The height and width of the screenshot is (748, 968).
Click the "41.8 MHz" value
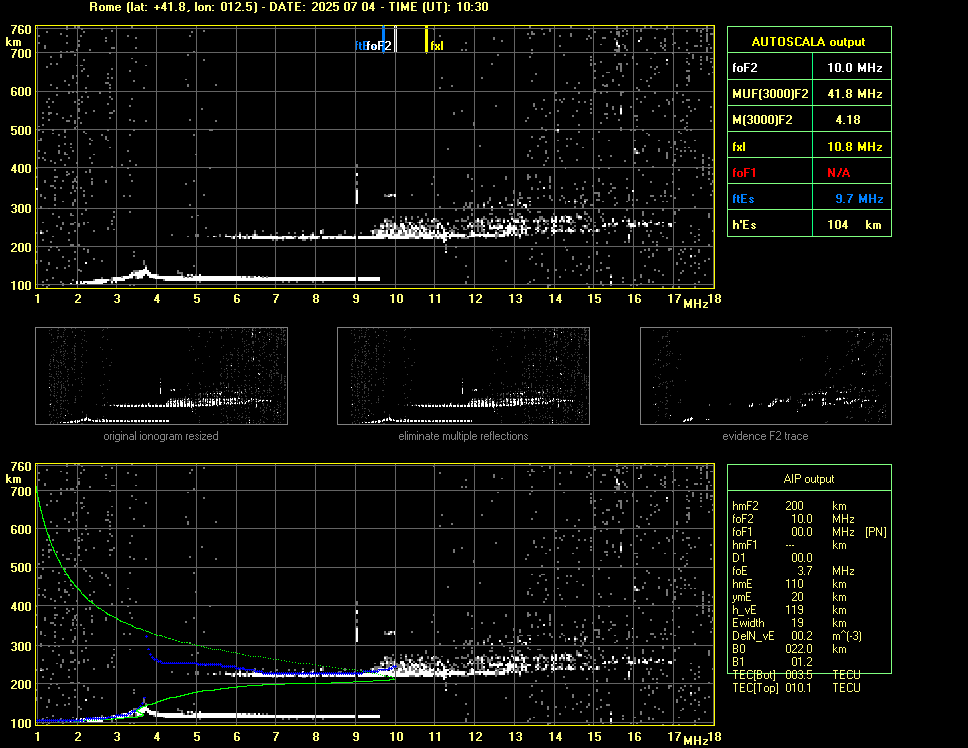click(x=854, y=94)
